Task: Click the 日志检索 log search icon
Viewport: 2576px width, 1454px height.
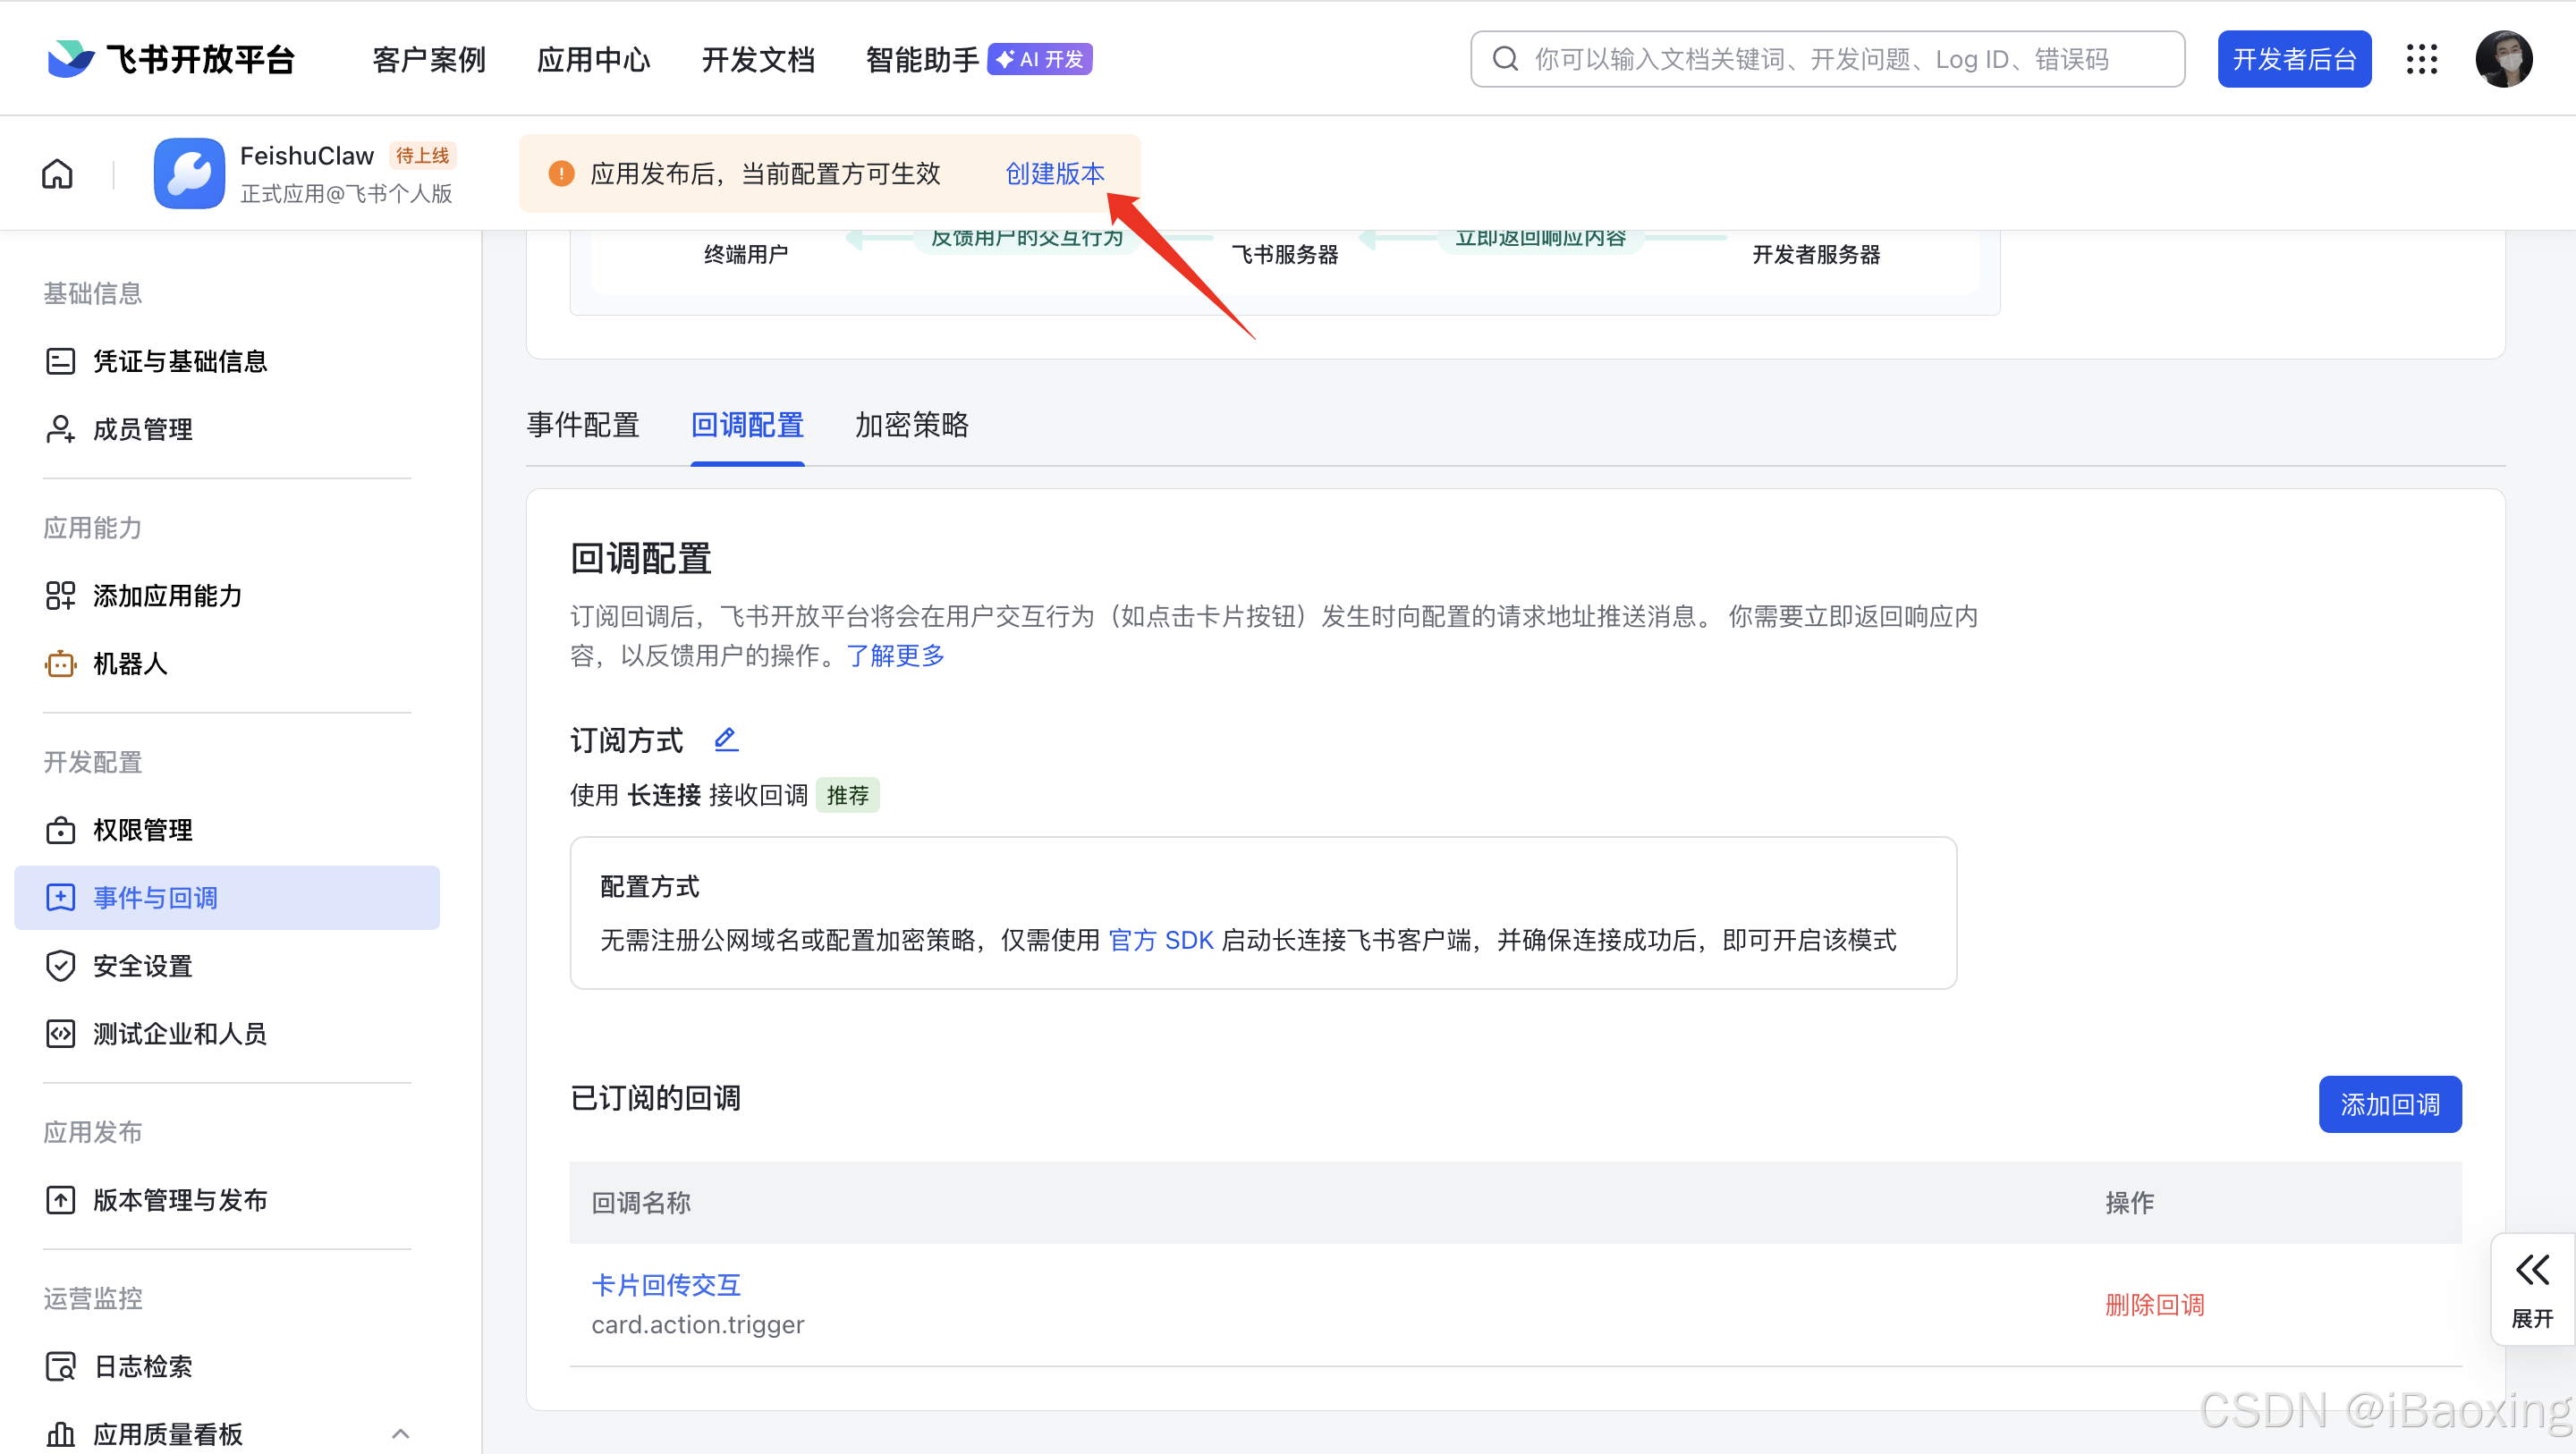Action: [x=61, y=1366]
